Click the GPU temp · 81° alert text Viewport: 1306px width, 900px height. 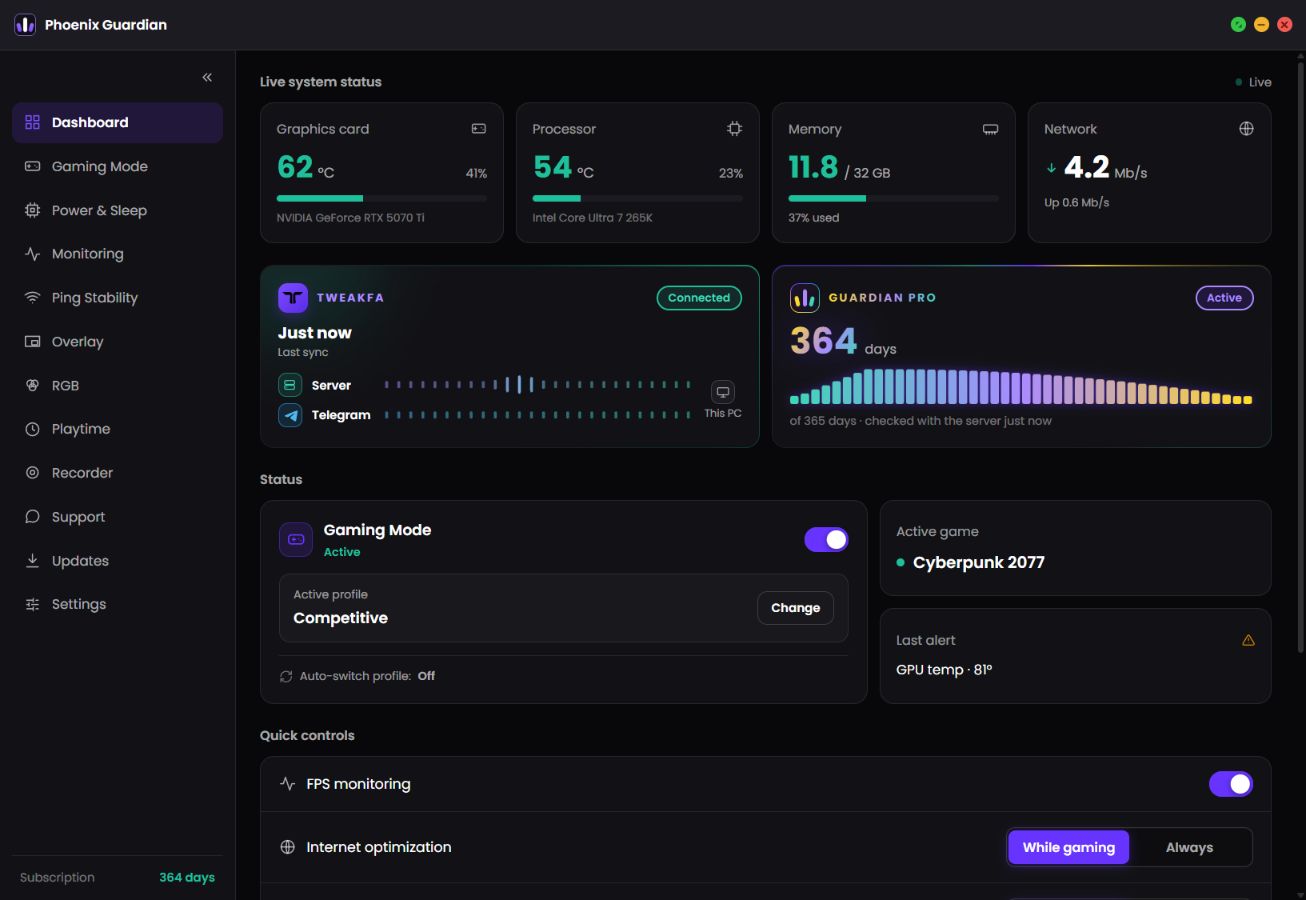coord(944,670)
